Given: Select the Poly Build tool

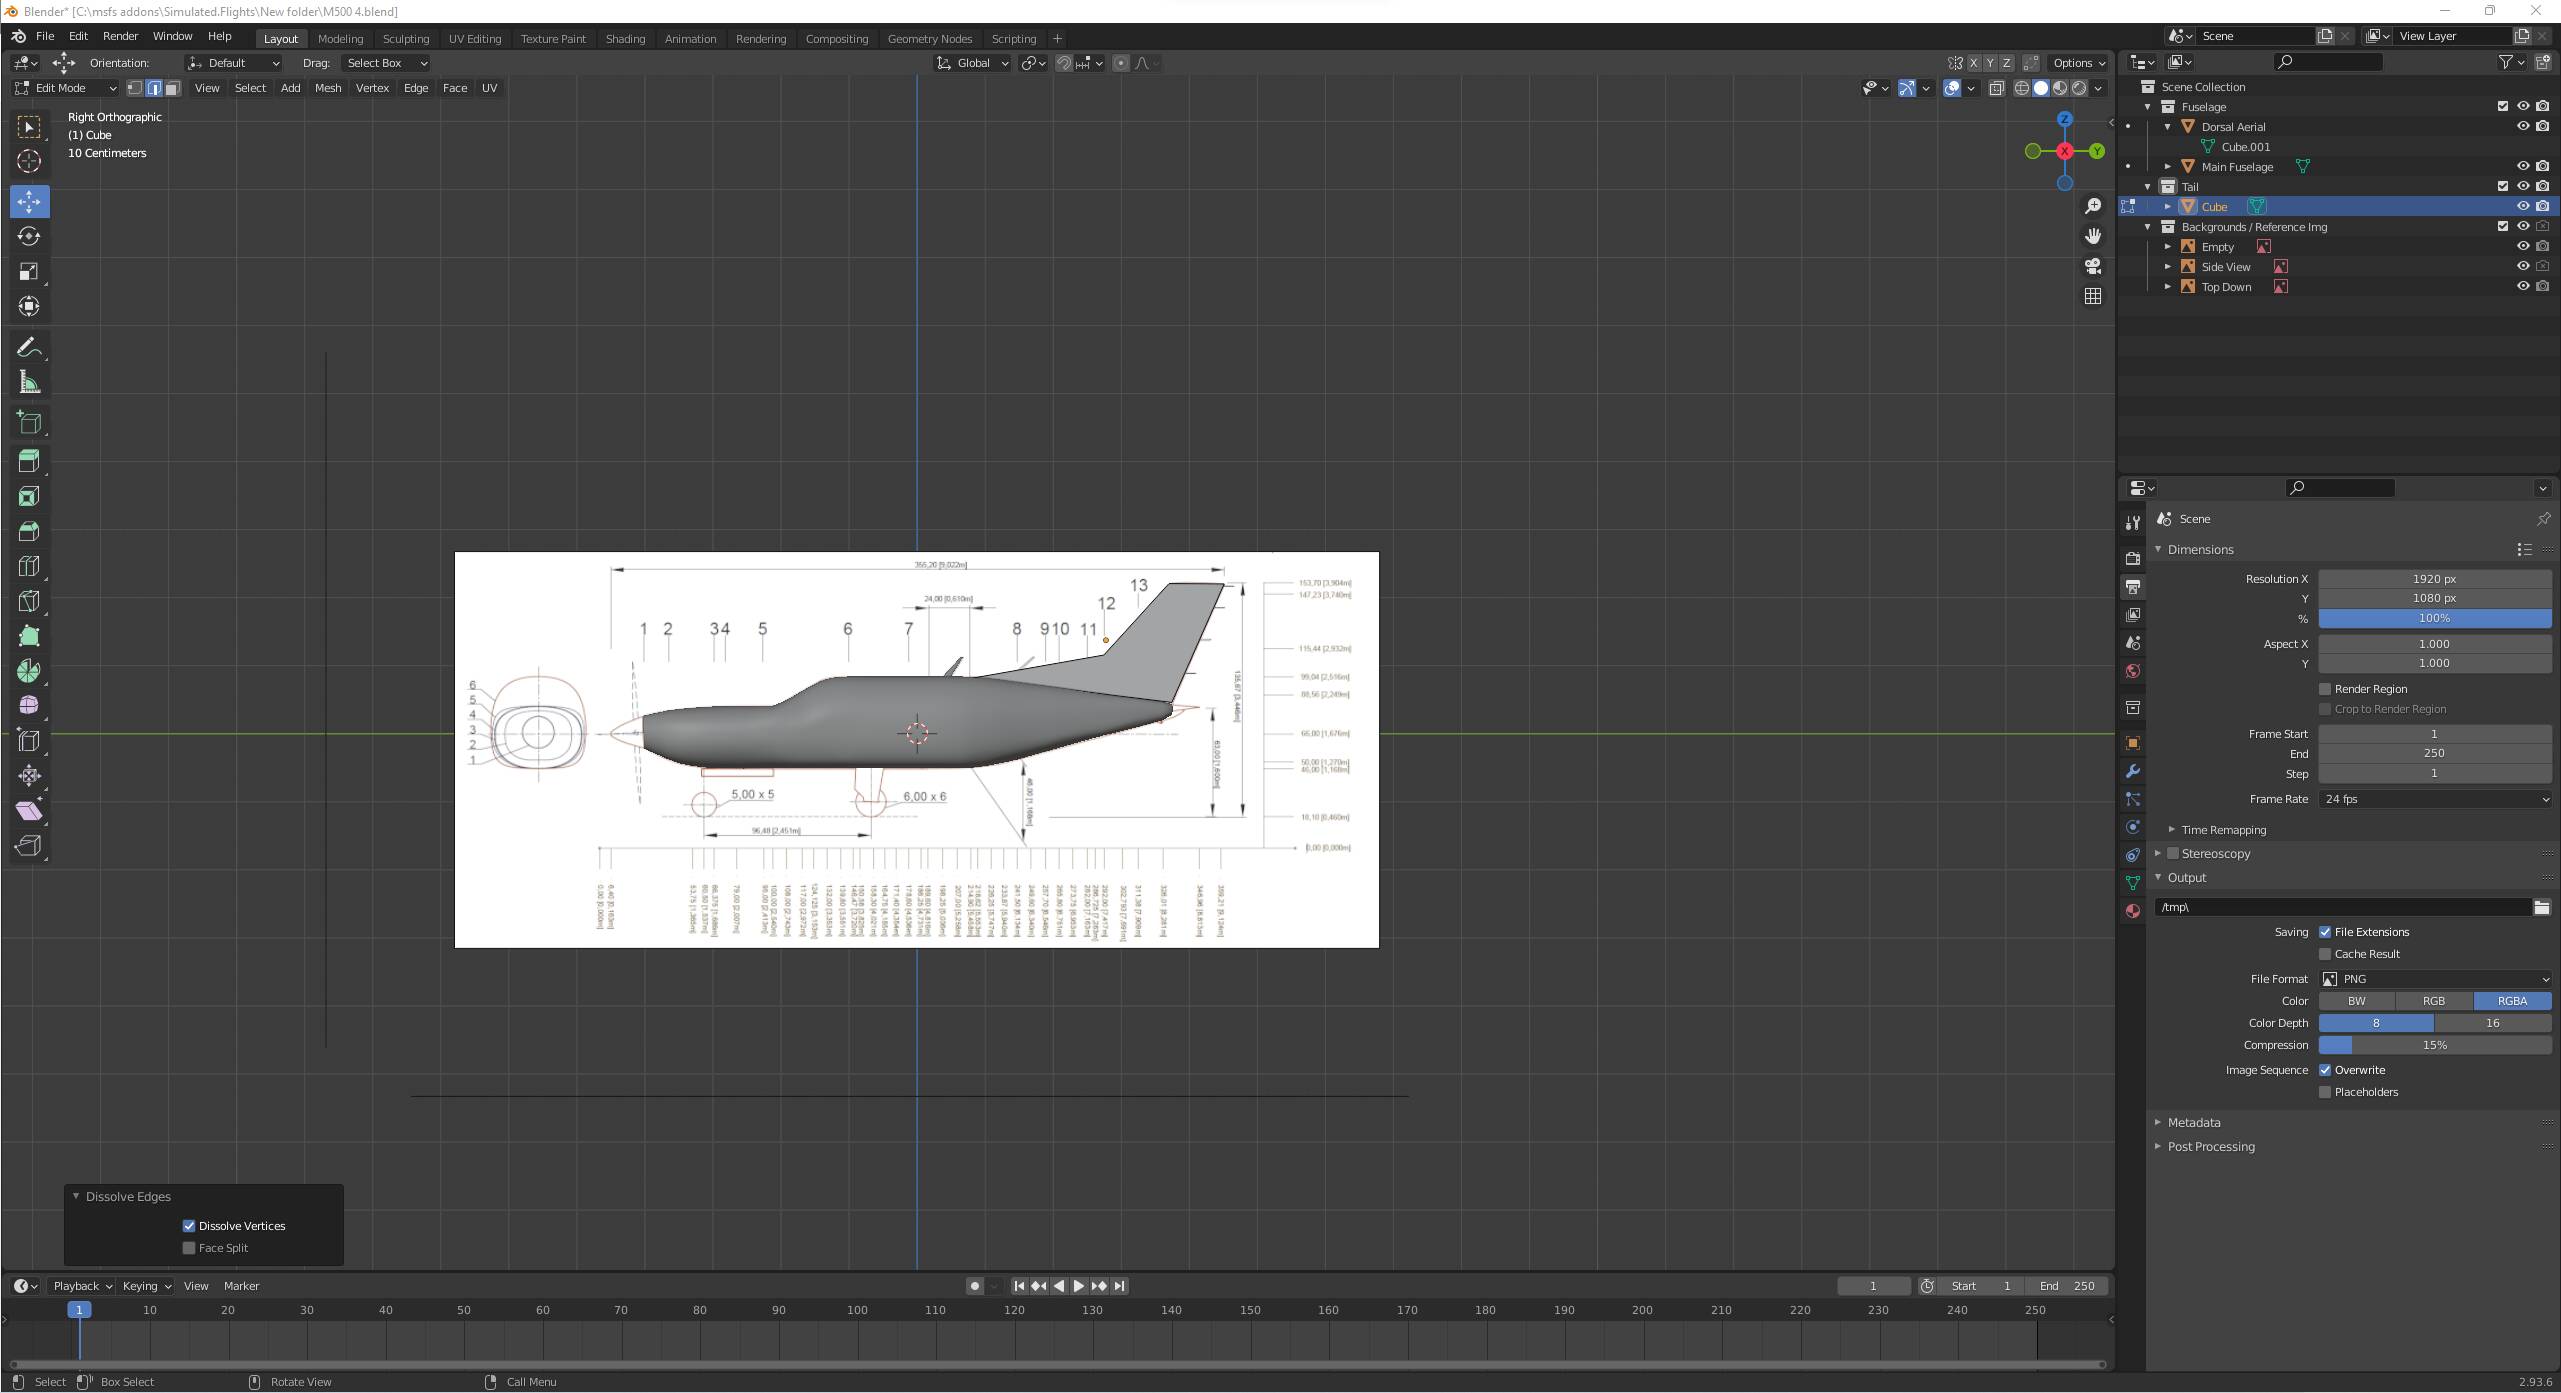Looking at the screenshot, I should point(29,636).
